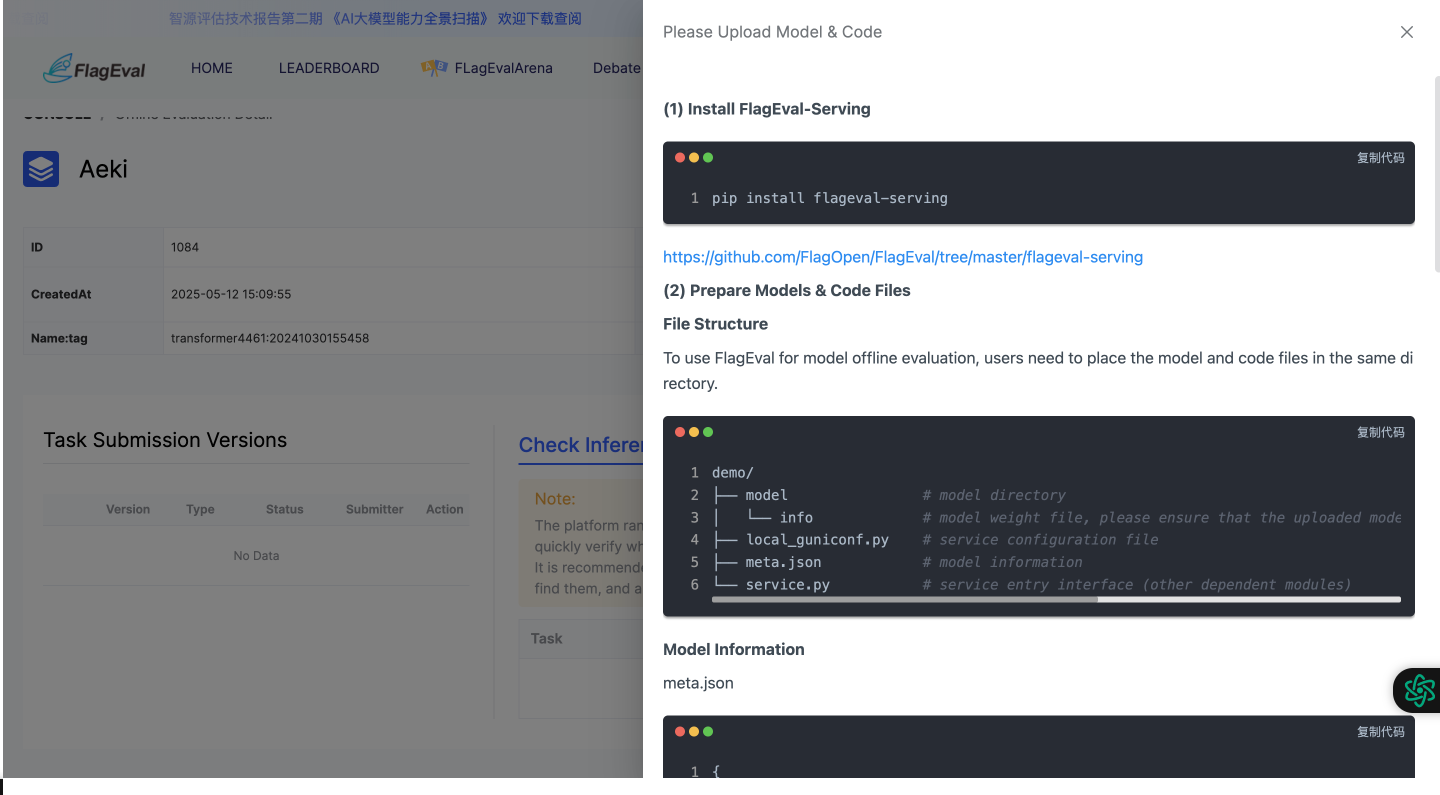Click the red dot on pip install code block
Screen dimensions: 1440x795
[x=680, y=158]
